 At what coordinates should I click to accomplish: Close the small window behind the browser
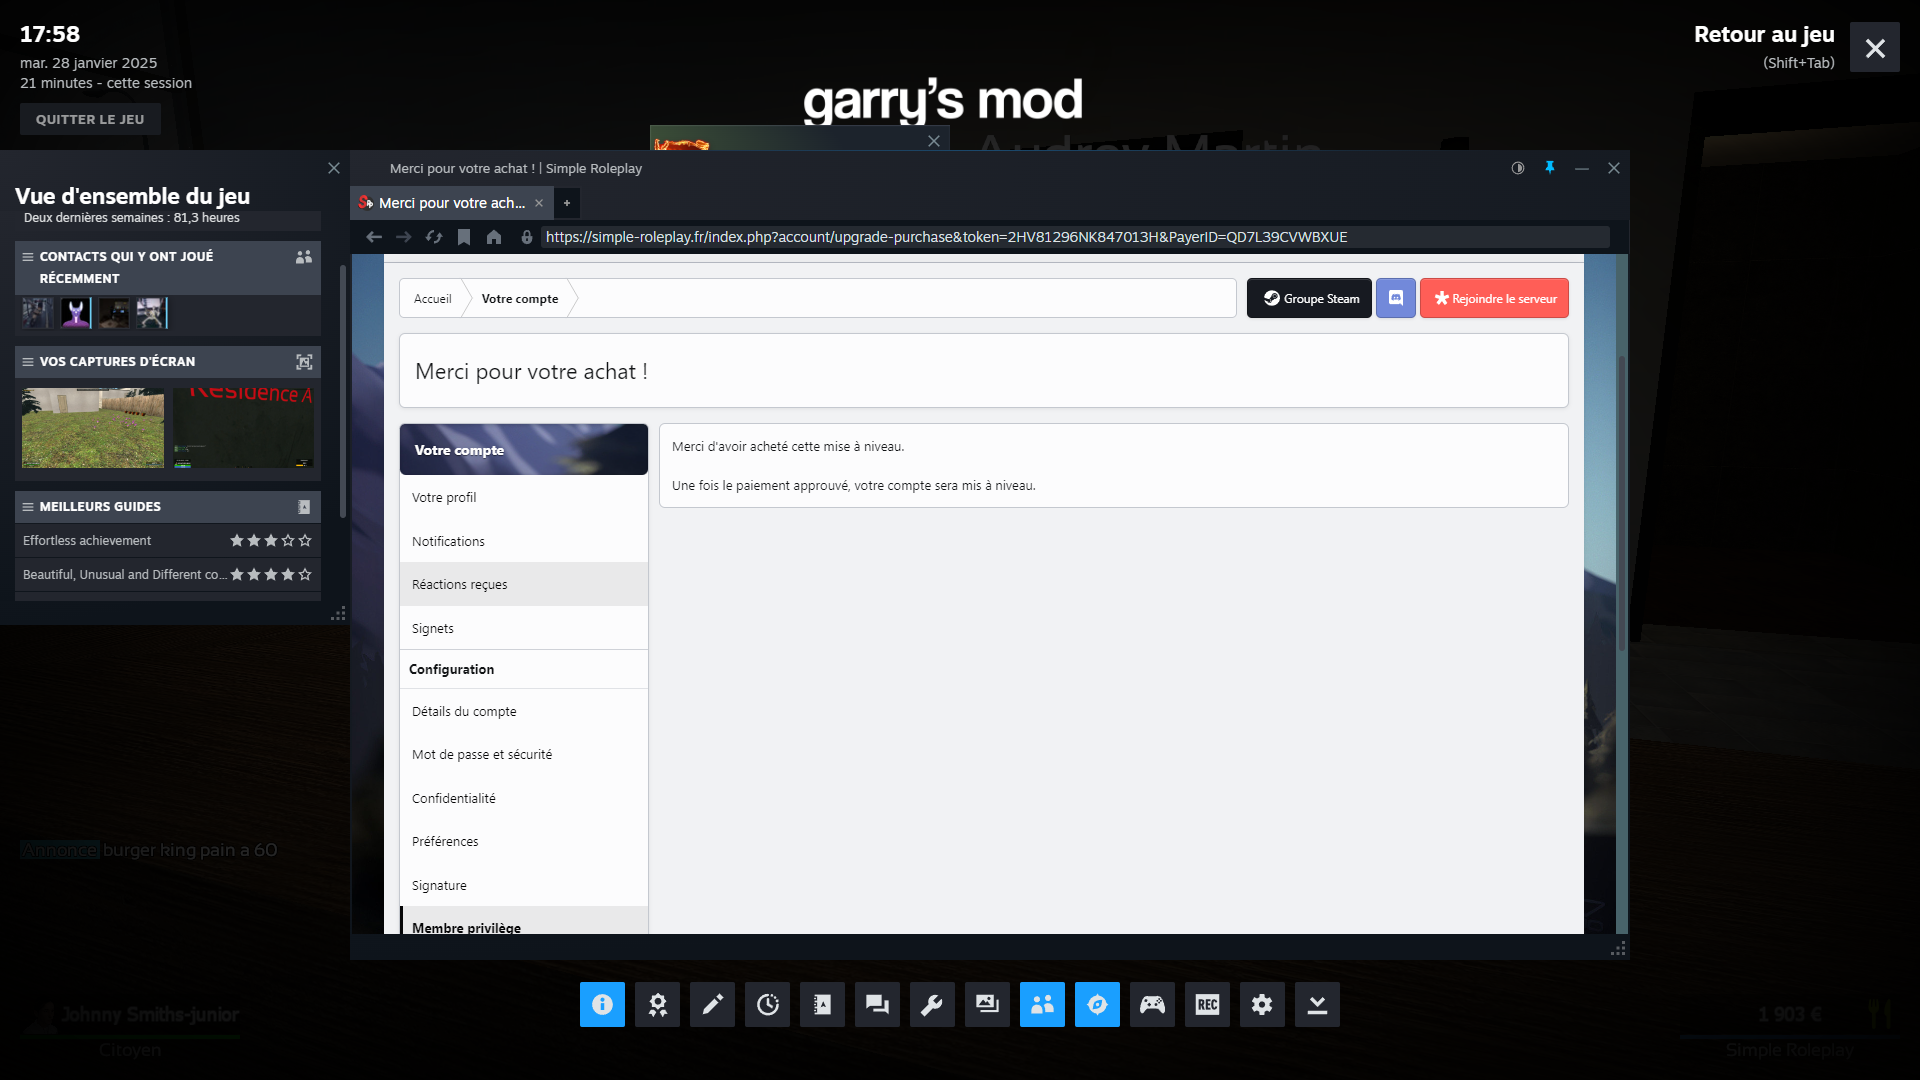934,141
